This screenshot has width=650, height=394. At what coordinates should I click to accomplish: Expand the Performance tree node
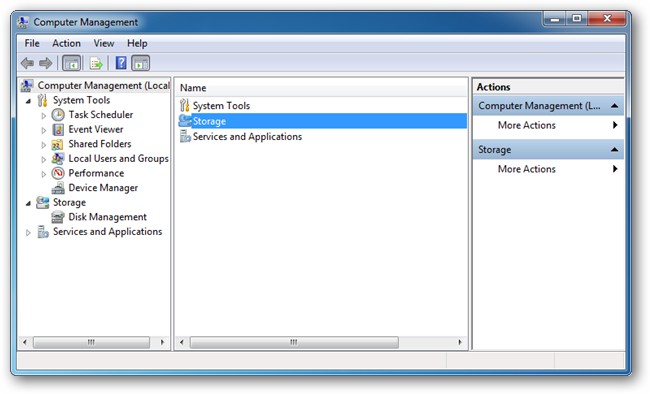click(x=44, y=174)
